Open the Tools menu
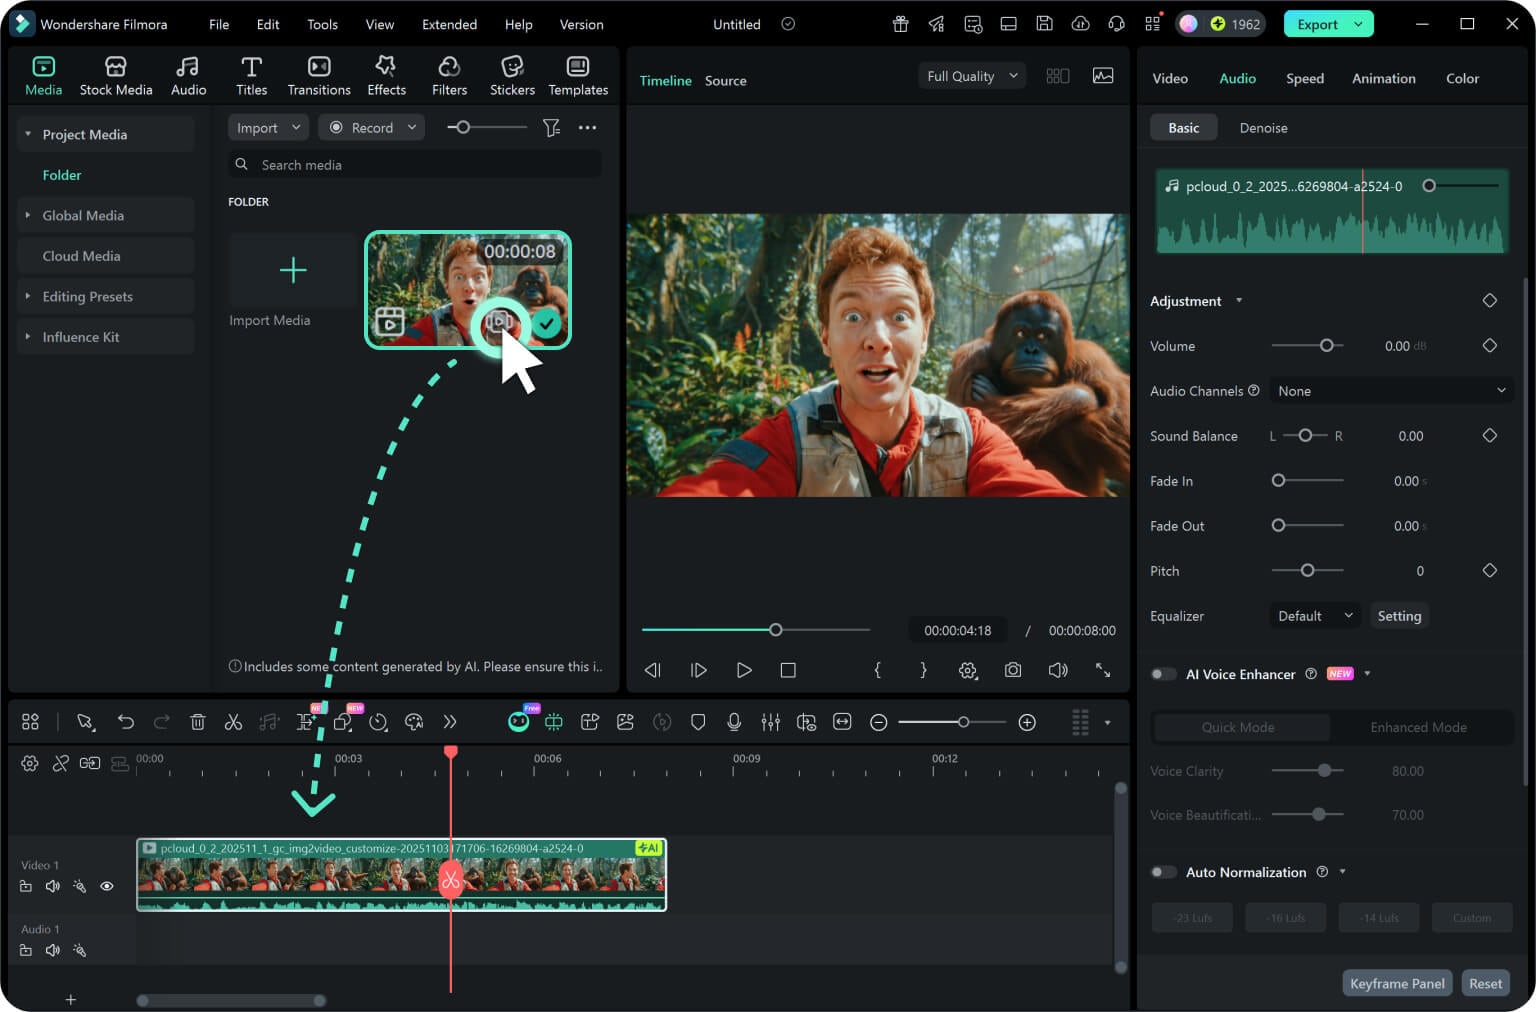The image size is (1536, 1012). coord(322,24)
